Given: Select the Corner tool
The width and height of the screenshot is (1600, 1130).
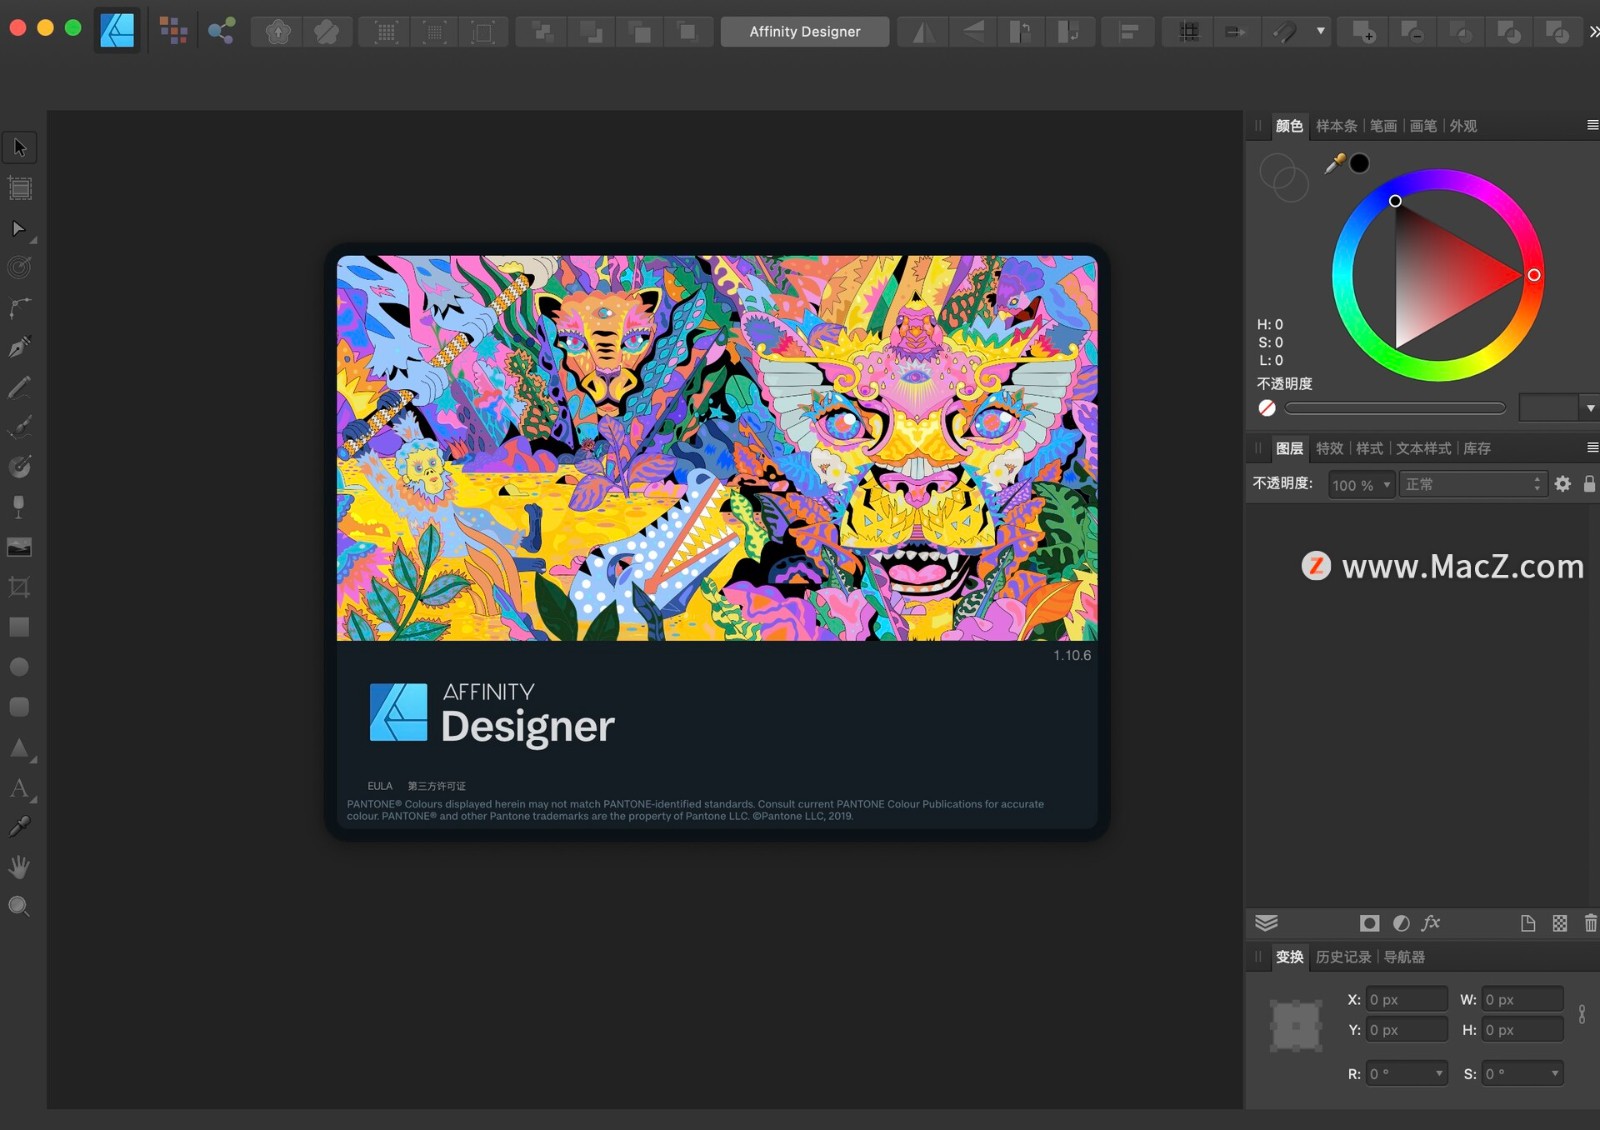Looking at the screenshot, I should point(19,307).
